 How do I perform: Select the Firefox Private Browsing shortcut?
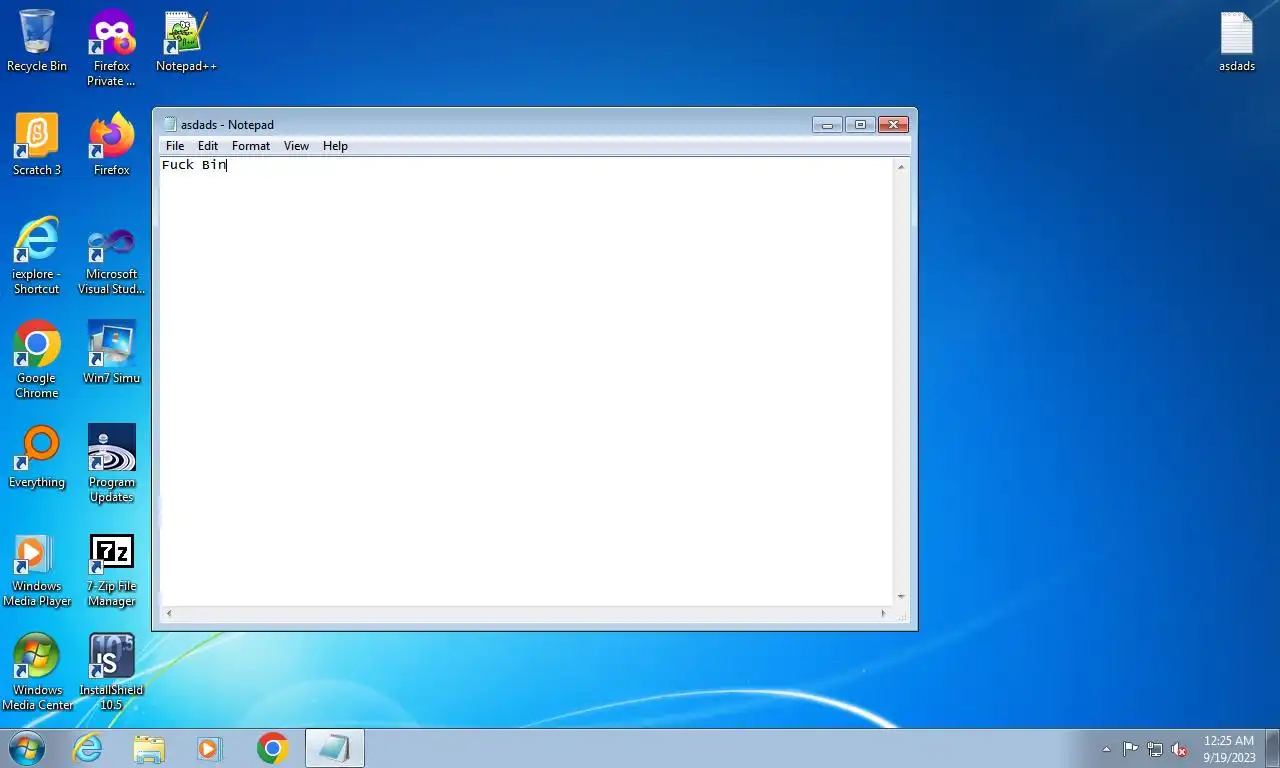(111, 48)
